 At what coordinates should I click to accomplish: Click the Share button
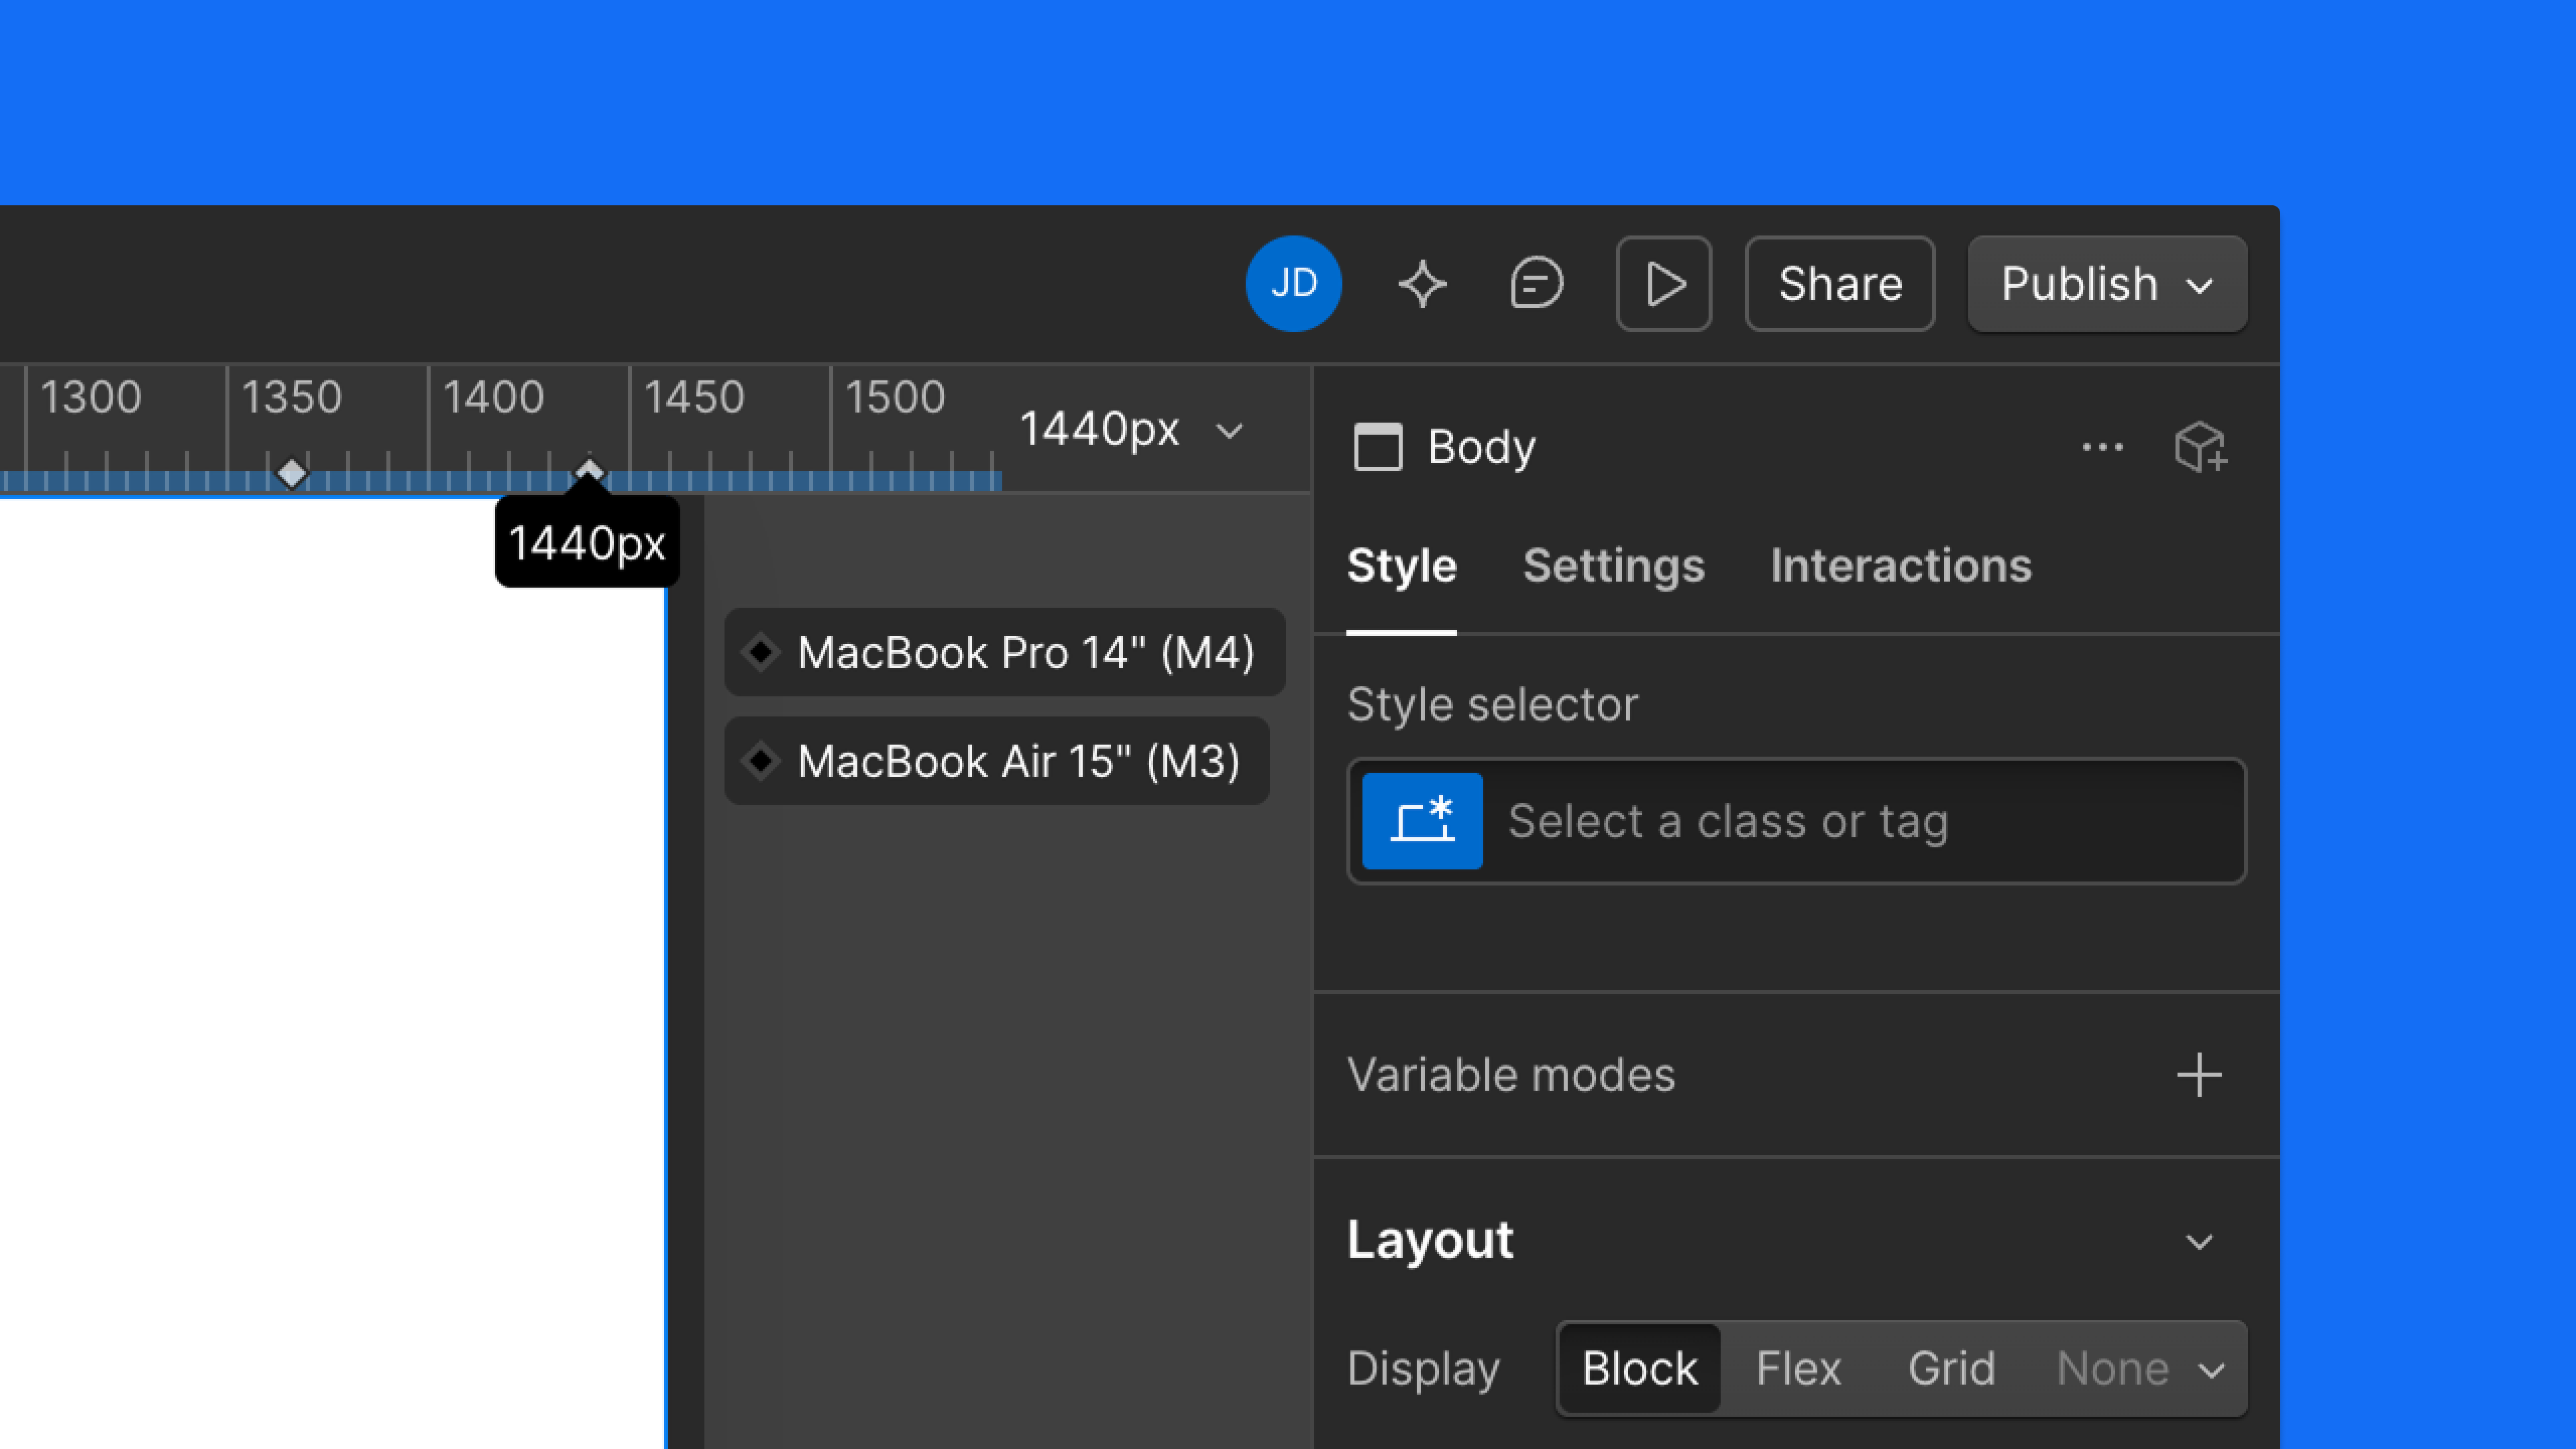pyautogui.click(x=1839, y=283)
